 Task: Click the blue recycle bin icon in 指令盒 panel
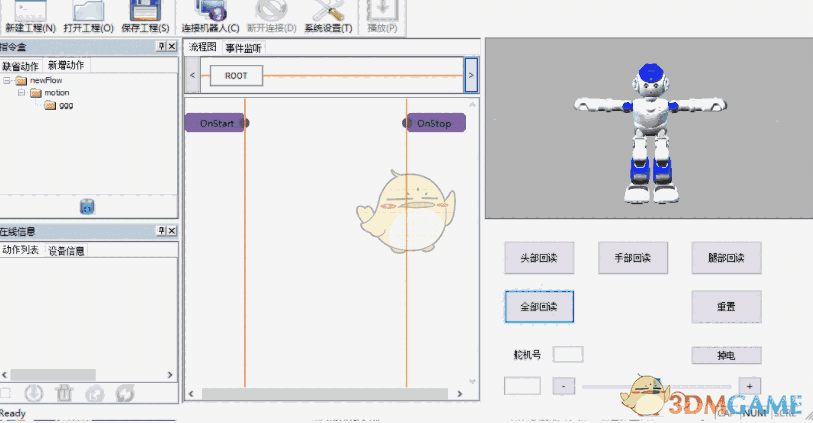pos(87,206)
